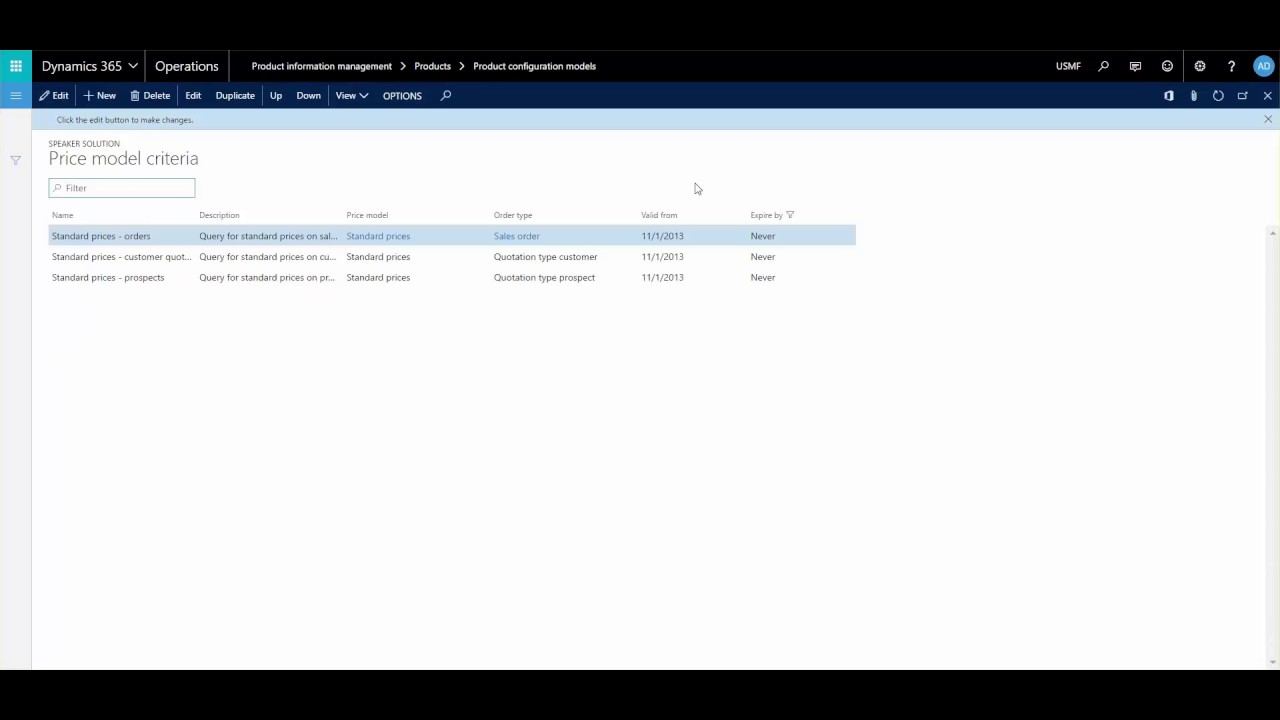Select the Standard prices - prospects row
The height and width of the screenshot is (720, 1280).
(x=452, y=278)
